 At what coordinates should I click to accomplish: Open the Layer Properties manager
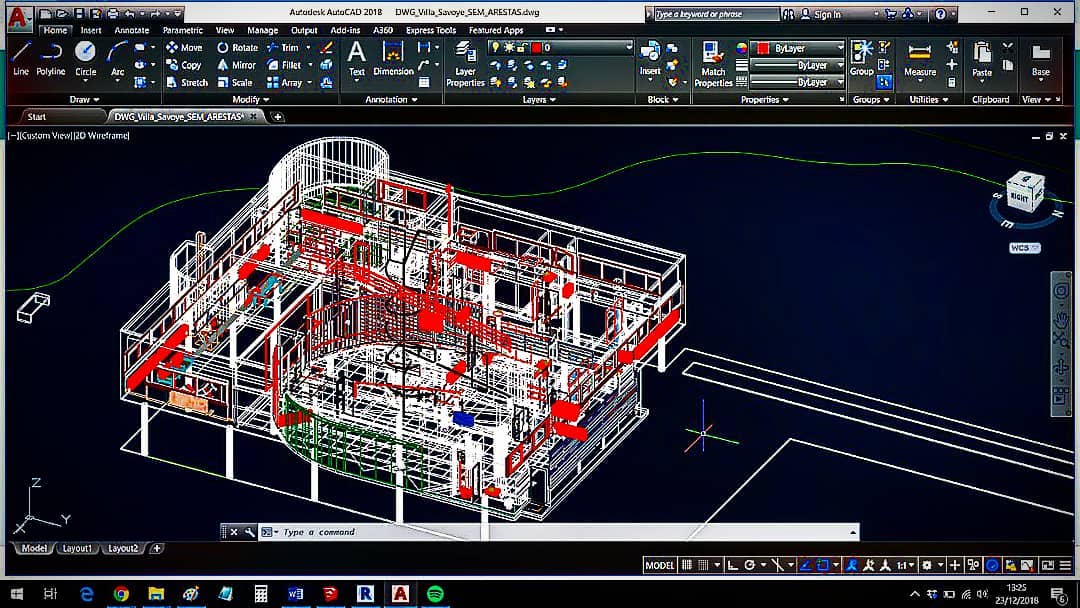(466, 64)
